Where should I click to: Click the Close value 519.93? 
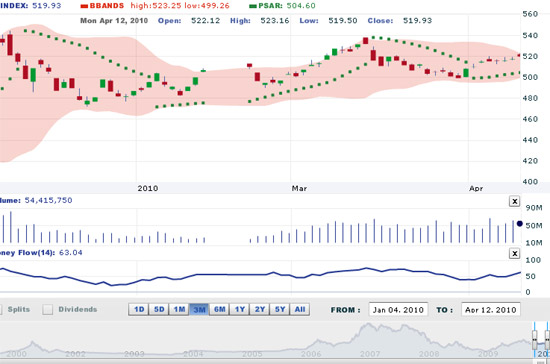pos(417,21)
